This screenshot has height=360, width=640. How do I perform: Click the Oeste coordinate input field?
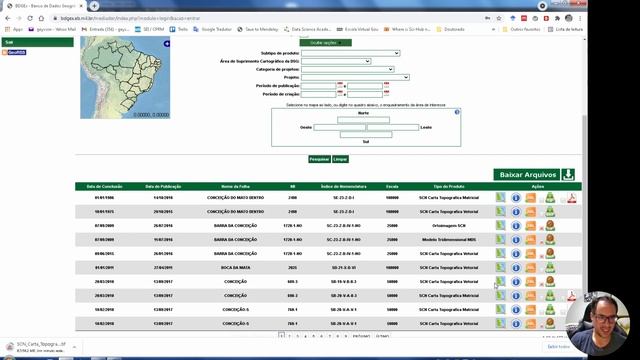click(340, 127)
